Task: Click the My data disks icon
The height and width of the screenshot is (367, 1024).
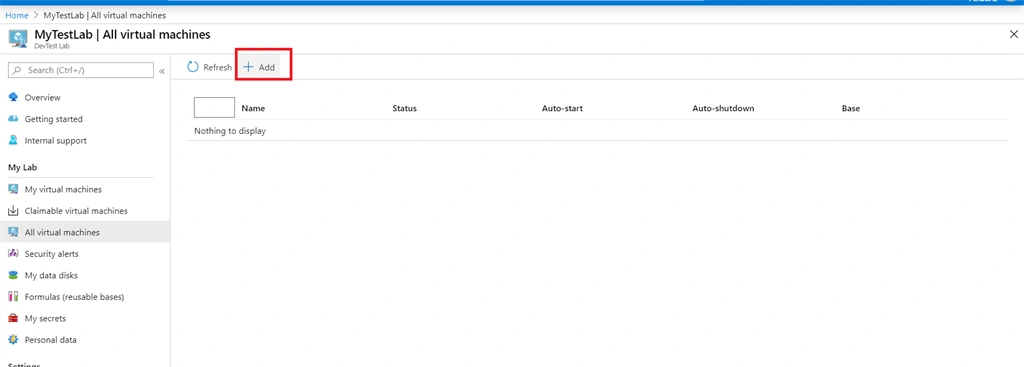Action: tap(13, 275)
